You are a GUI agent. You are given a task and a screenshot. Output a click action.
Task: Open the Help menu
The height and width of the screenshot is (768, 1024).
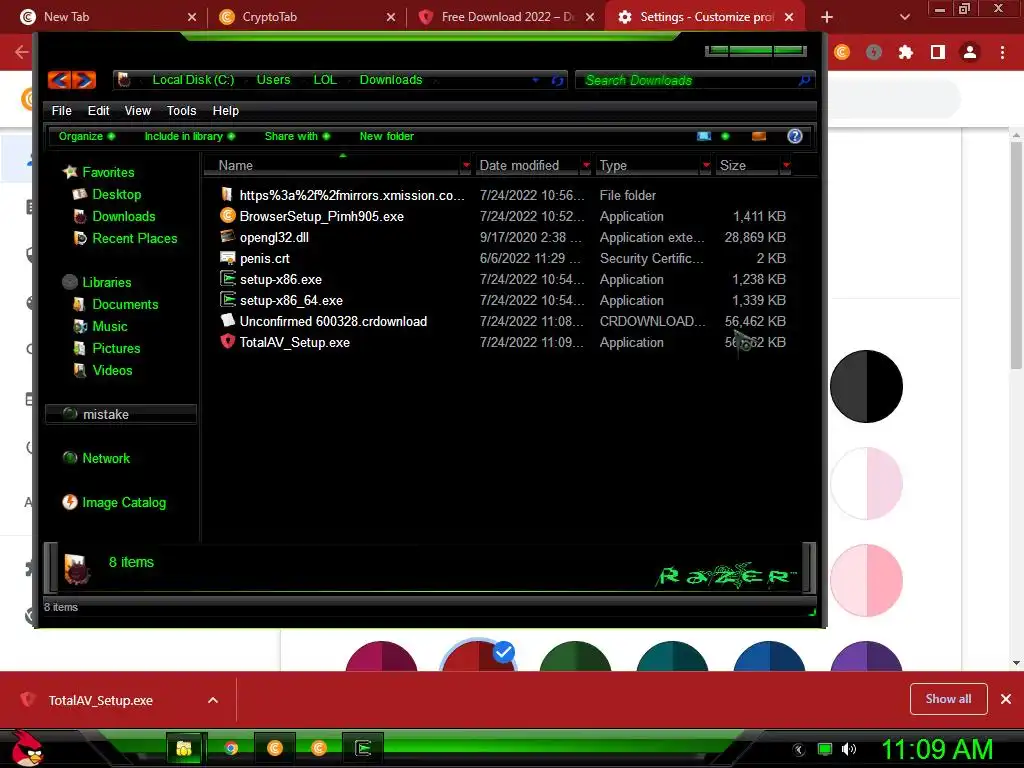225,110
